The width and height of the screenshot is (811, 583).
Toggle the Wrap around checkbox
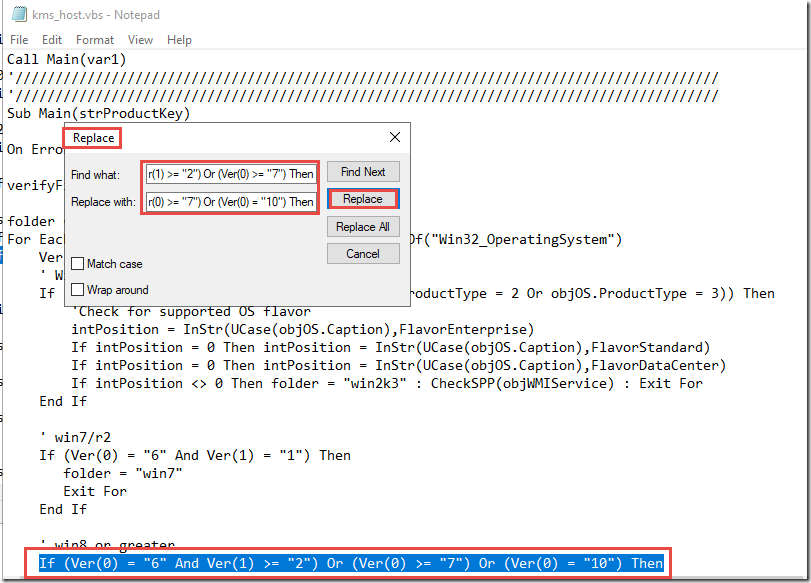click(x=79, y=290)
